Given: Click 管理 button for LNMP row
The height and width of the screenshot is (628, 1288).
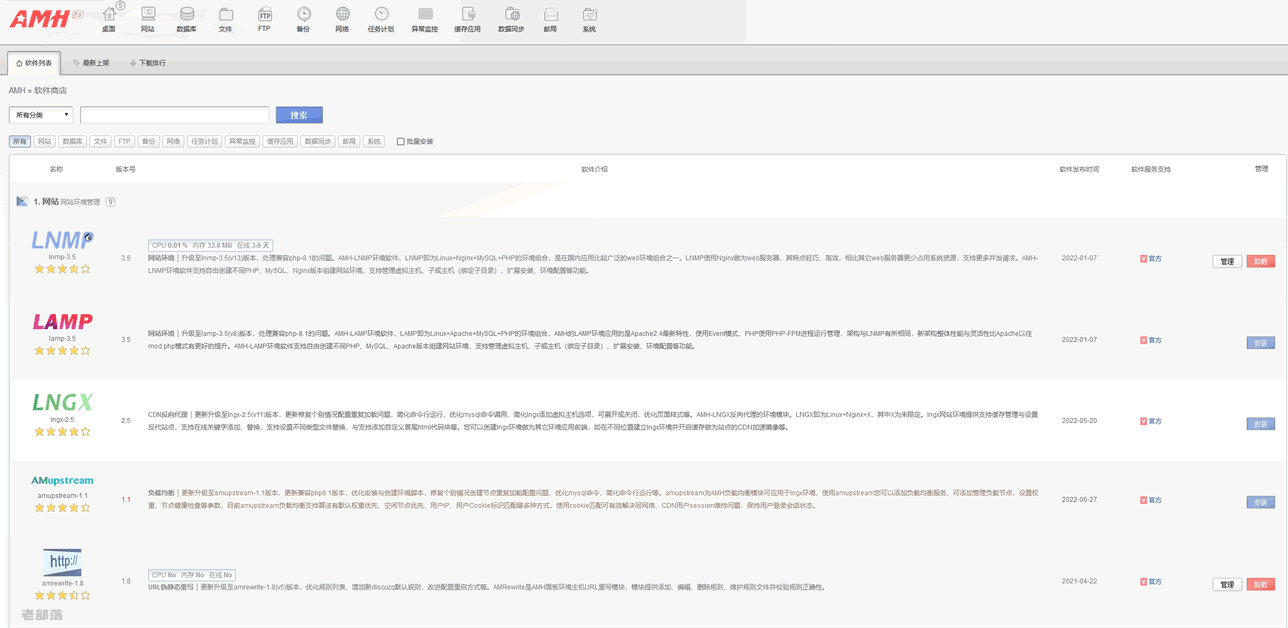Looking at the screenshot, I should pos(1227,261).
